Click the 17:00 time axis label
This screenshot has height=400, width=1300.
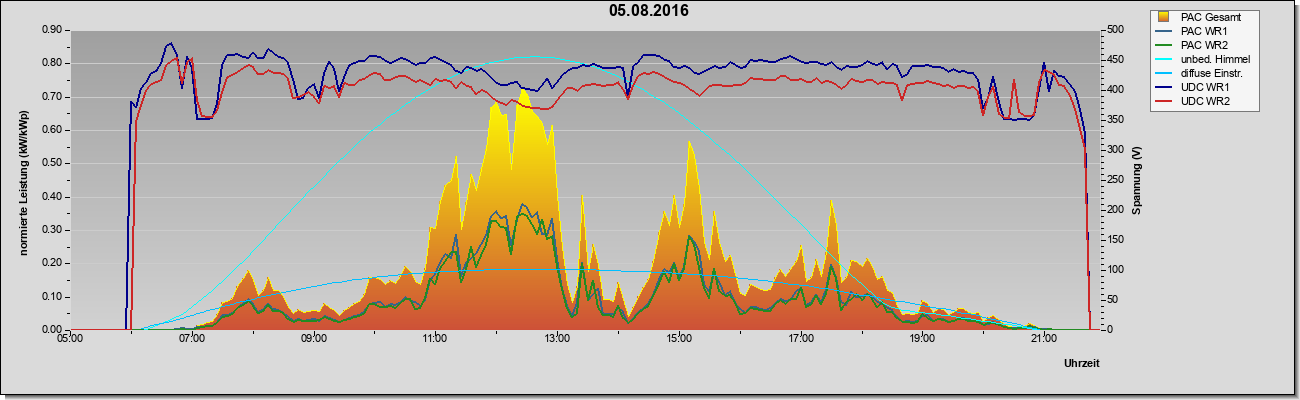[x=800, y=340]
